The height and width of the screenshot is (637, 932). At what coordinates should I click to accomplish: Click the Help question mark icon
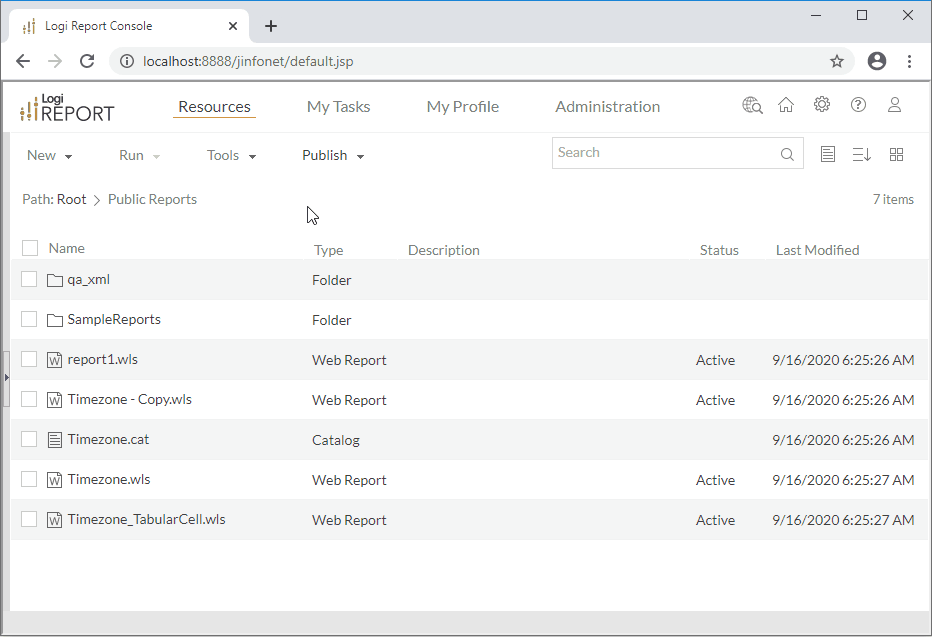click(x=858, y=105)
